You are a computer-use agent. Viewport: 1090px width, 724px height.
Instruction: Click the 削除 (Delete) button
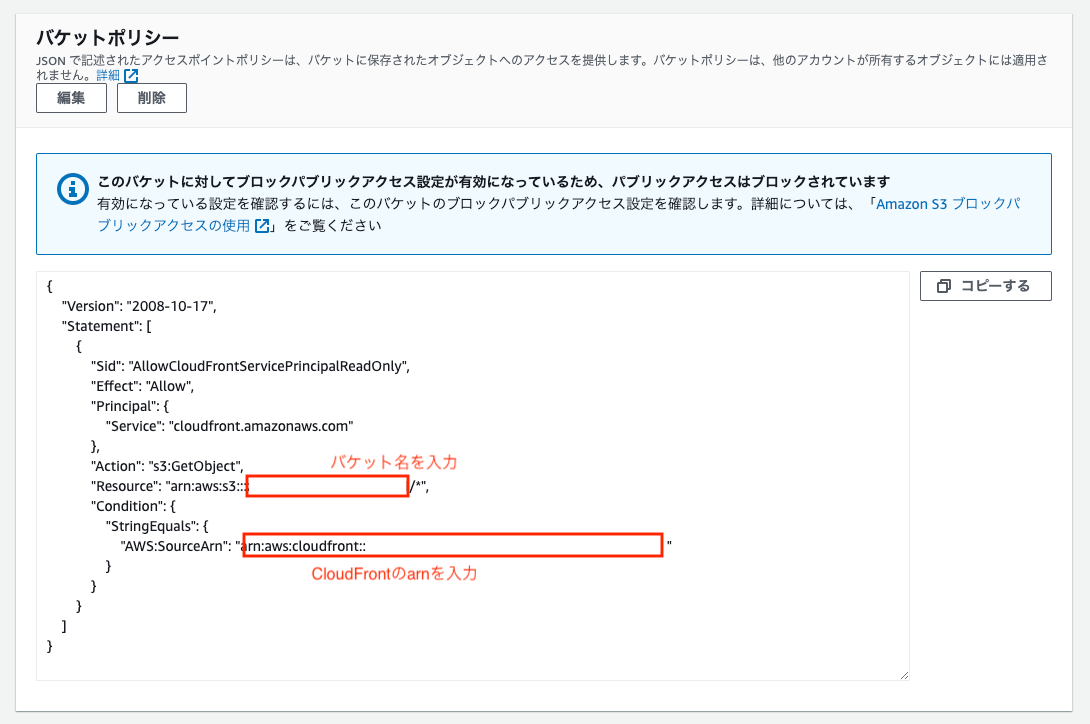tap(152, 98)
